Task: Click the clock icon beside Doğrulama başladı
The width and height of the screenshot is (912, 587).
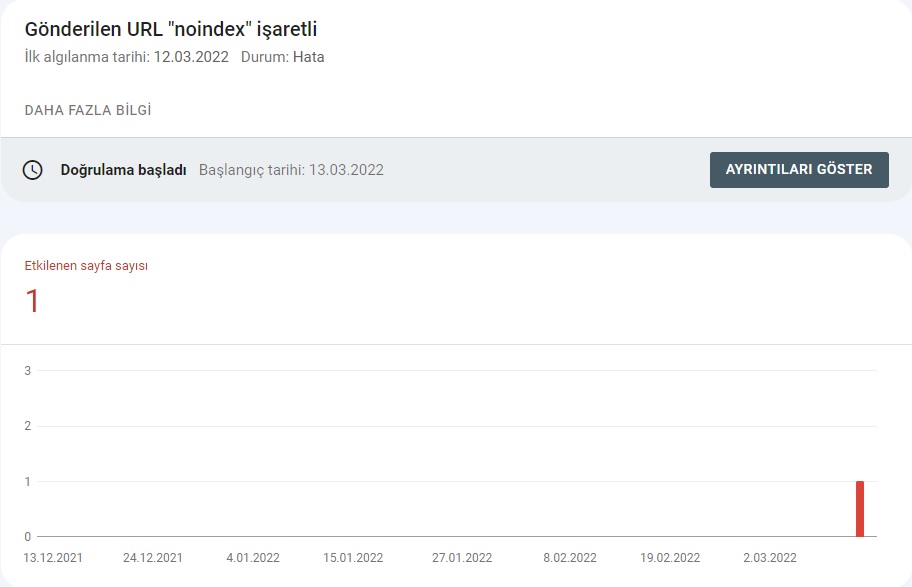Action: point(33,170)
